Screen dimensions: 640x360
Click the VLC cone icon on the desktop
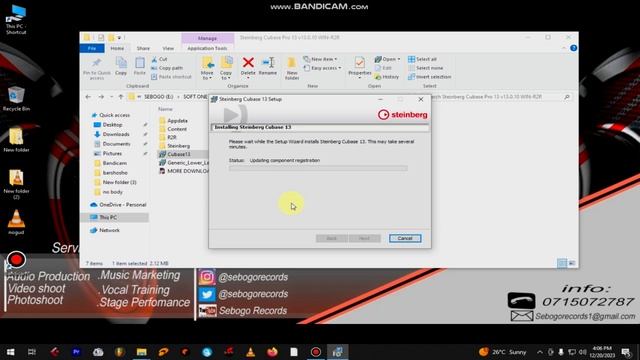coord(16,222)
